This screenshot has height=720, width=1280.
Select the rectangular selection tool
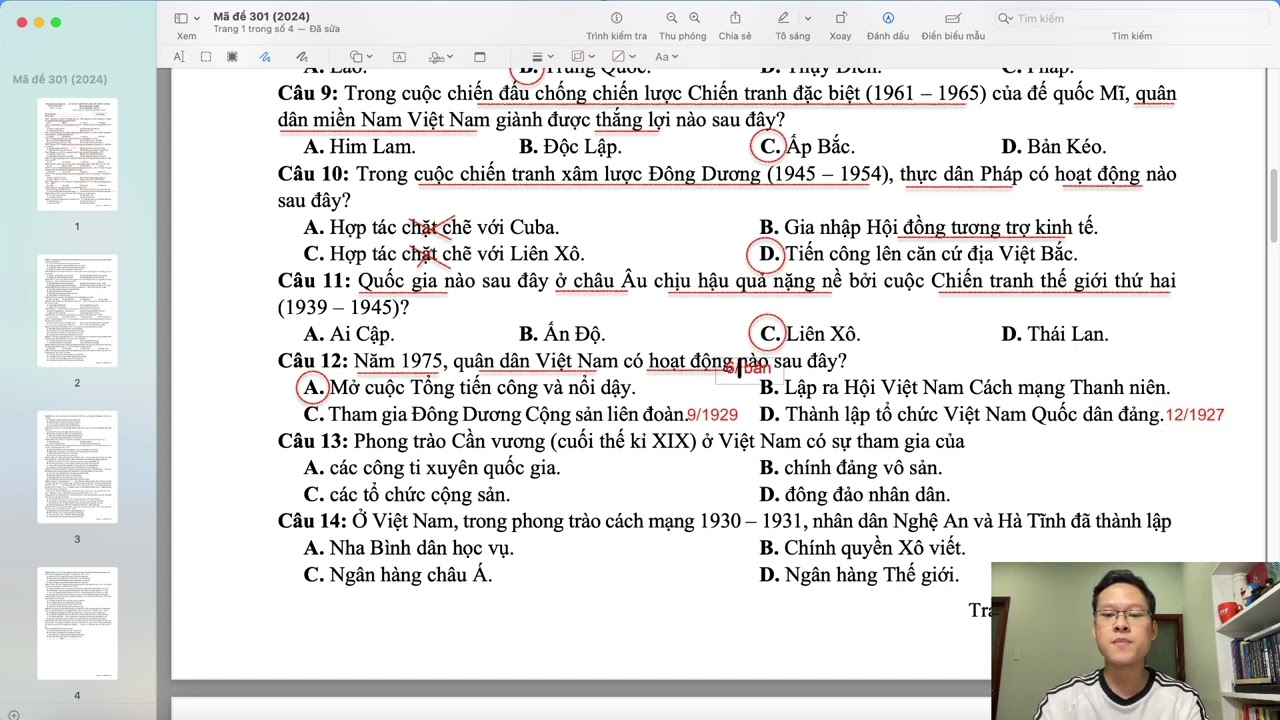[206, 57]
